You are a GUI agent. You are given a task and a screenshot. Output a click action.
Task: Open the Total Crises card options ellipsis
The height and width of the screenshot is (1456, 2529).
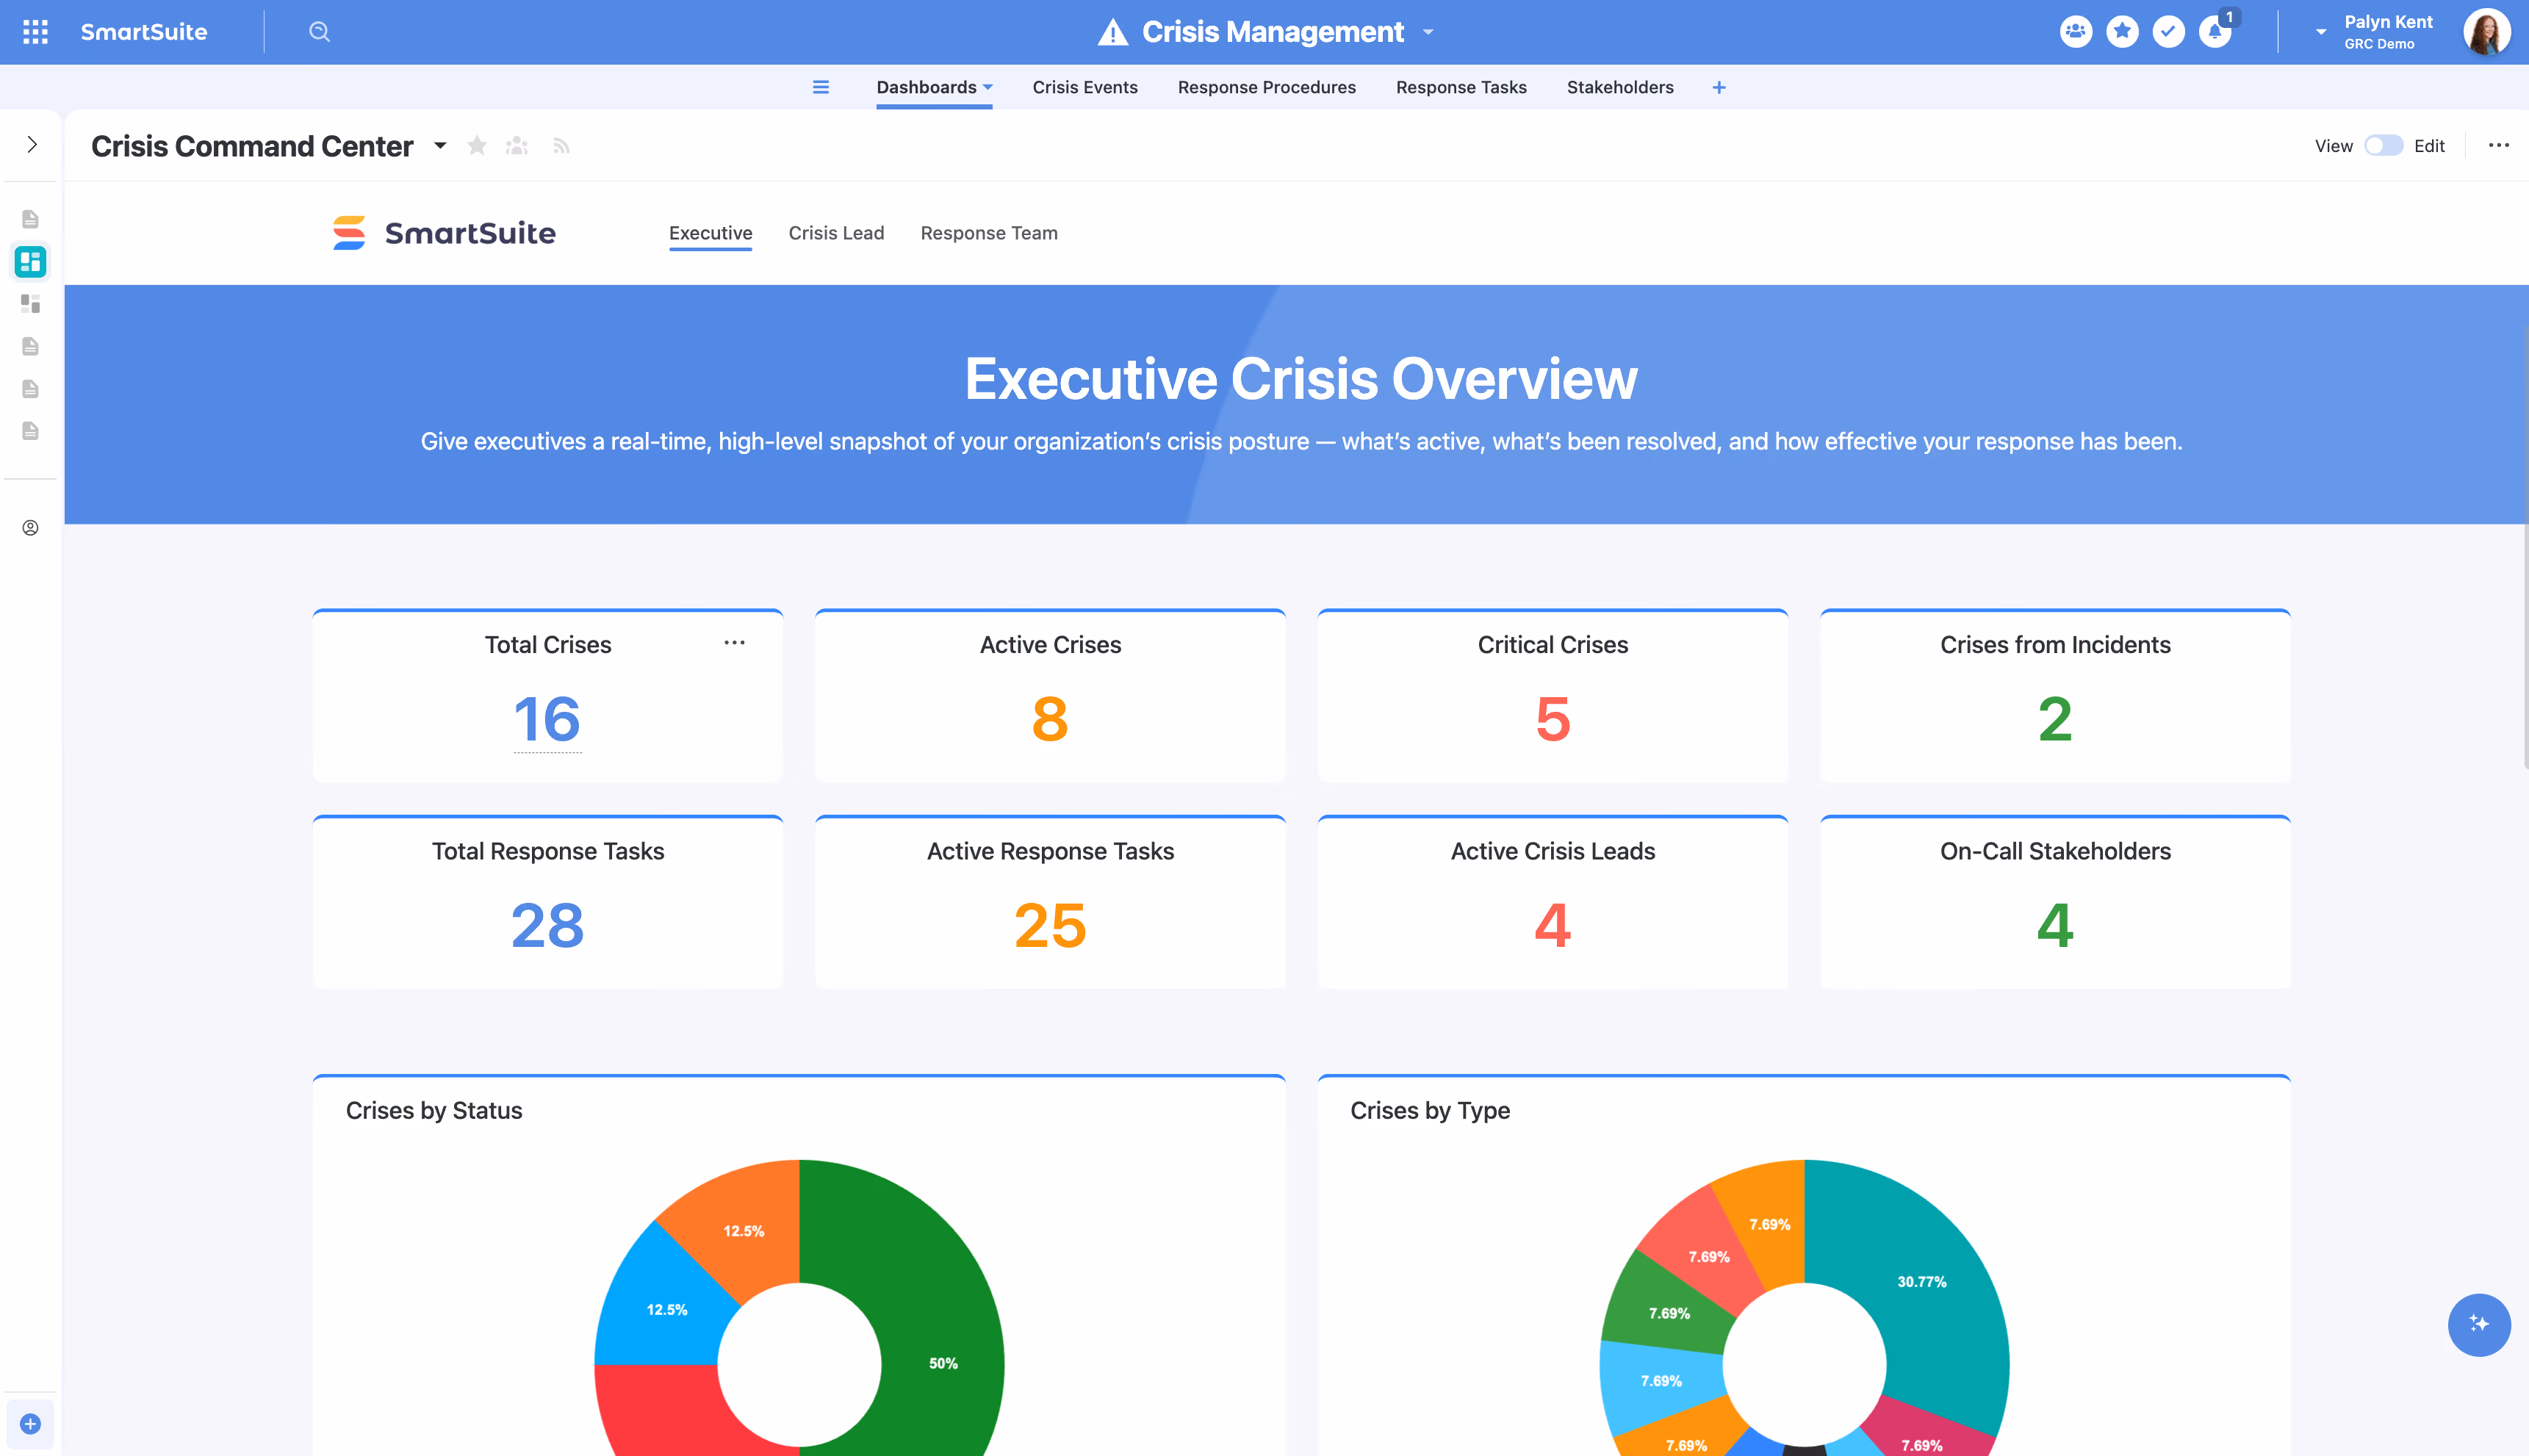tap(734, 643)
